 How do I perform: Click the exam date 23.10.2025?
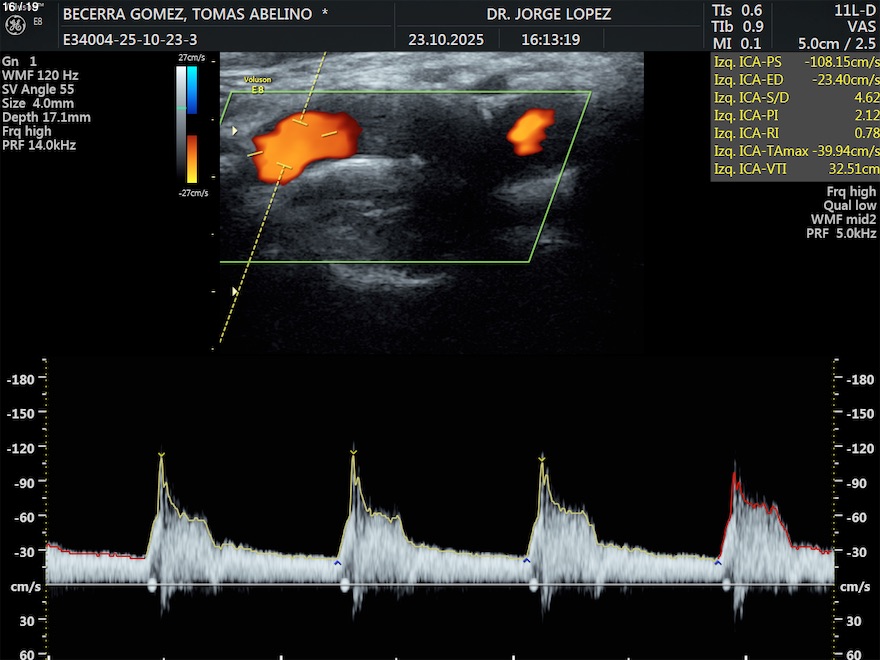tap(439, 40)
